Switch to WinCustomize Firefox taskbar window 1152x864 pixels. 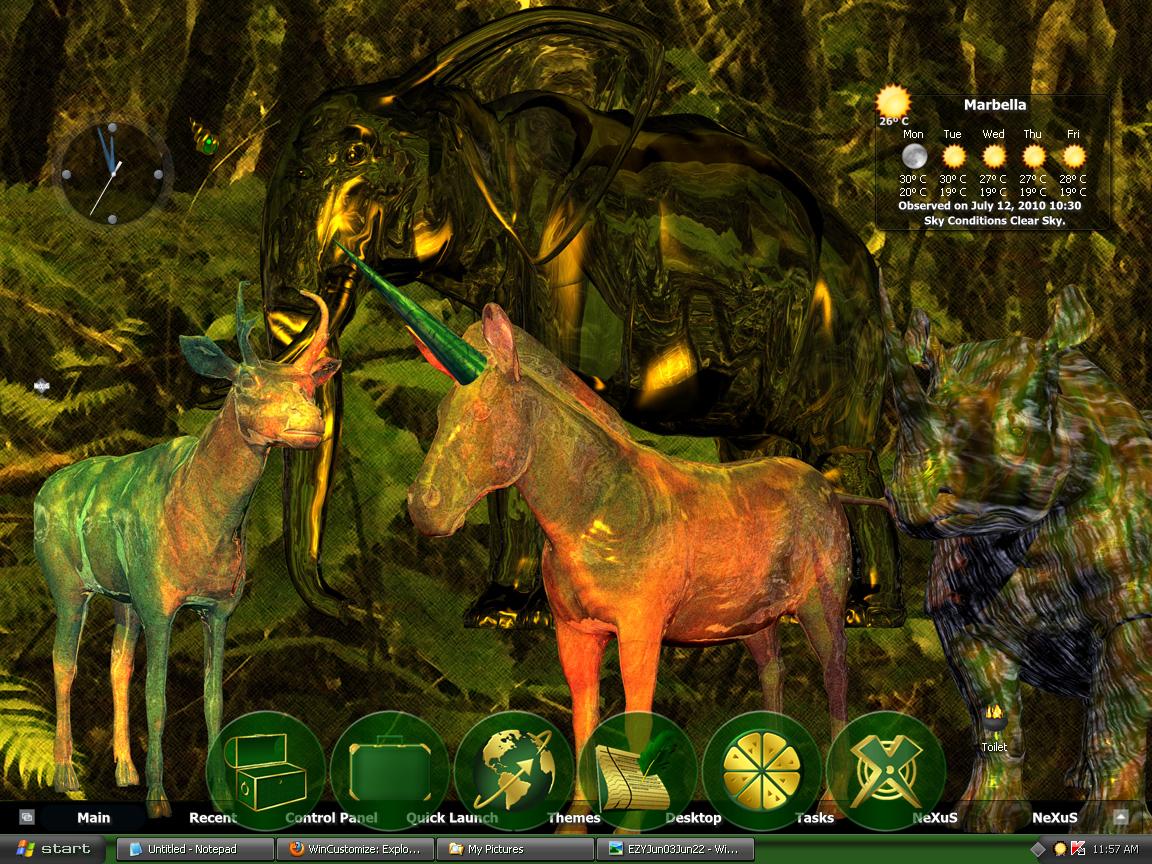(355, 849)
